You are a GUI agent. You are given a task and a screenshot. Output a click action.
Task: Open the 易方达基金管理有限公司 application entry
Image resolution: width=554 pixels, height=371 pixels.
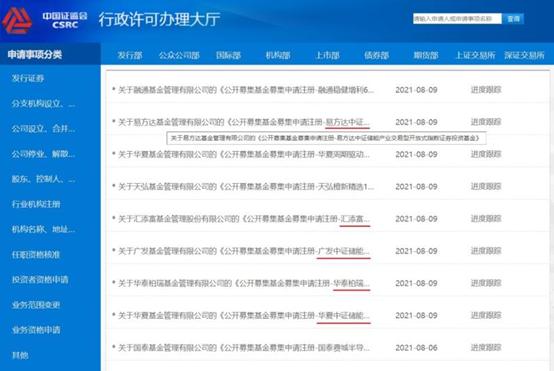pyautogui.click(x=244, y=122)
